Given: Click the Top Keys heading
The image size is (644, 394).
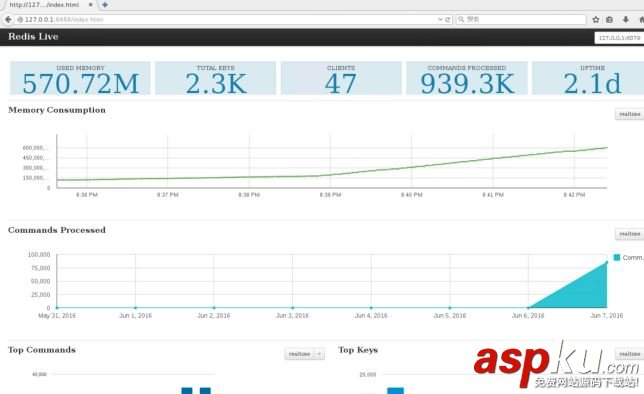Looking at the screenshot, I should [358, 350].
